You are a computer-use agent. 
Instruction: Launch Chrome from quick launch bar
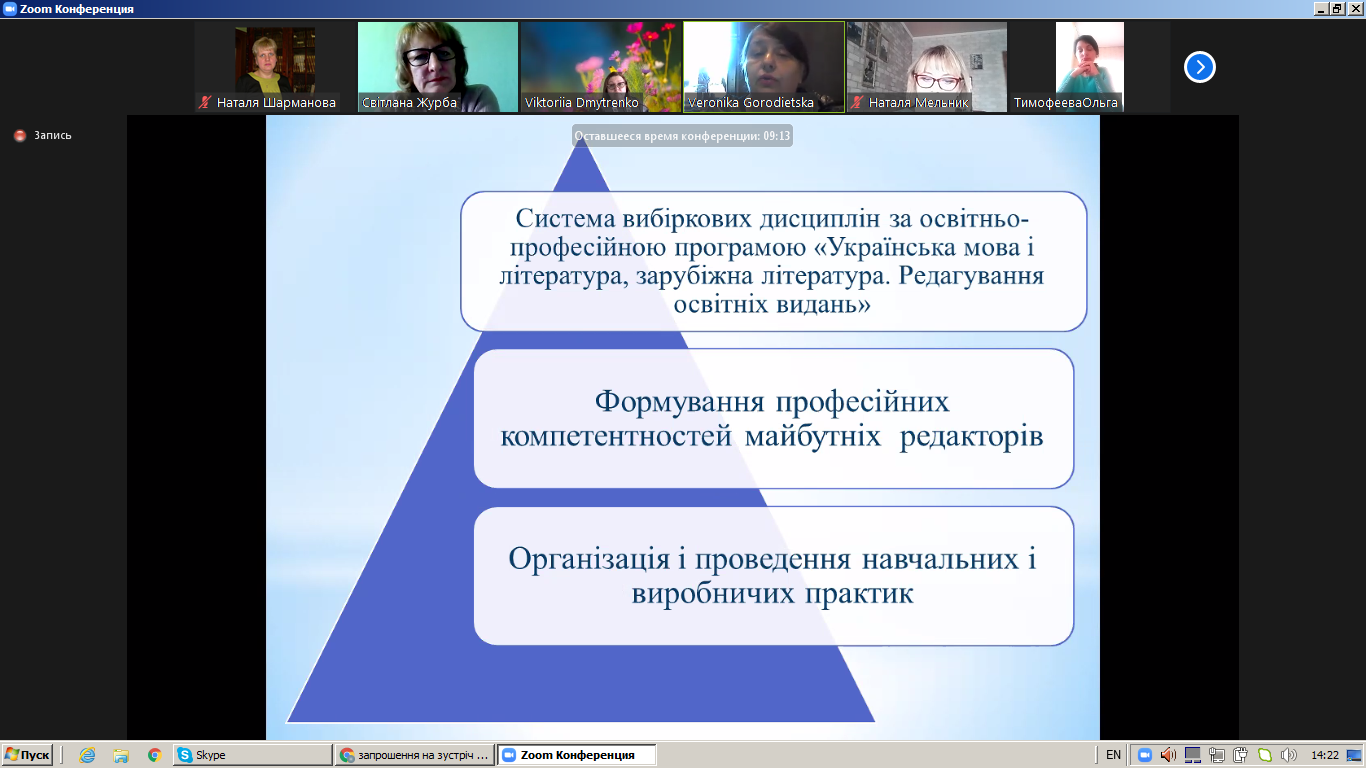[154, 755]
